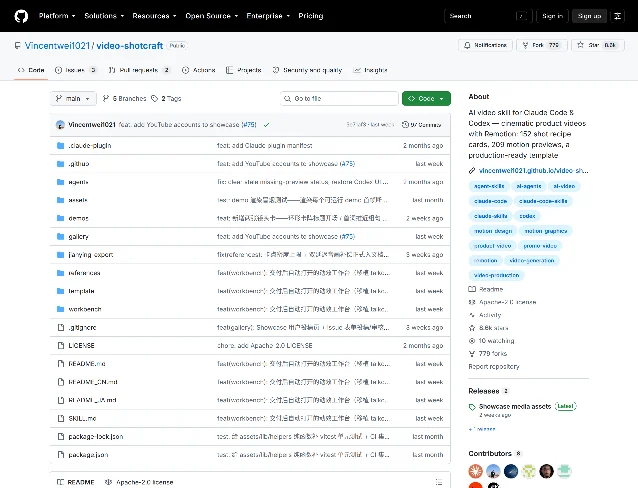
Task: Open the README outline list icon
Action: click(x=439, y=482)
